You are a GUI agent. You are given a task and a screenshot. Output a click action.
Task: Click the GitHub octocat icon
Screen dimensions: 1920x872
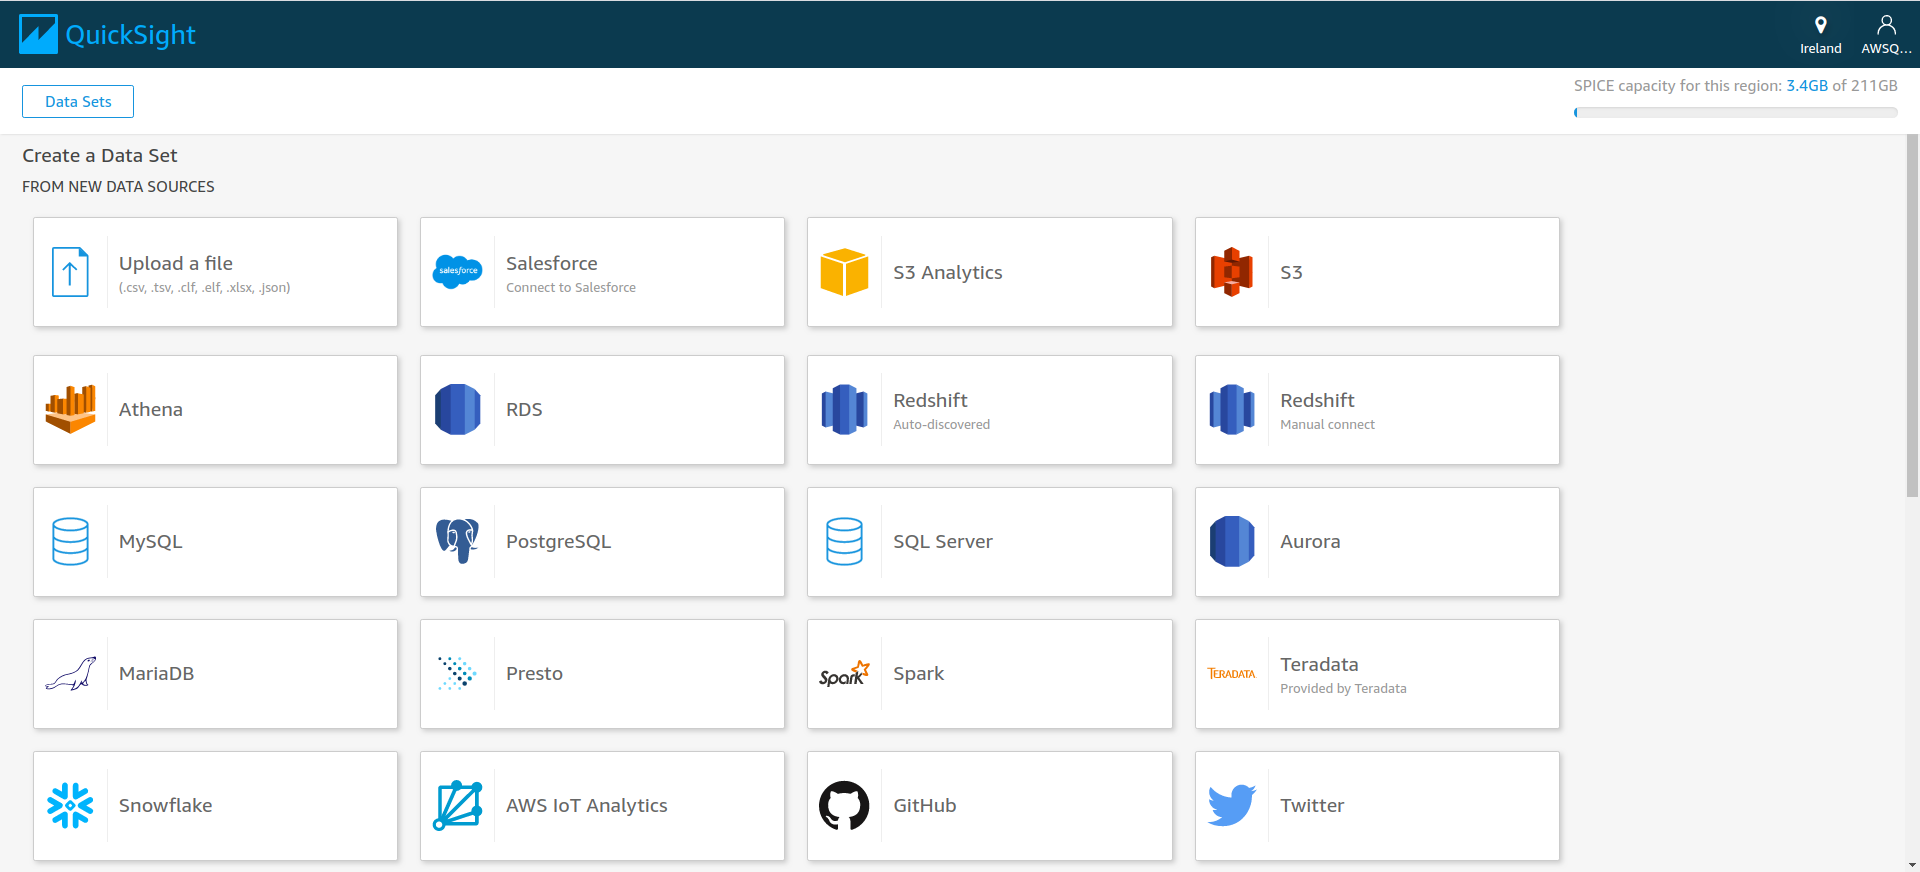(x=845, y=805)
